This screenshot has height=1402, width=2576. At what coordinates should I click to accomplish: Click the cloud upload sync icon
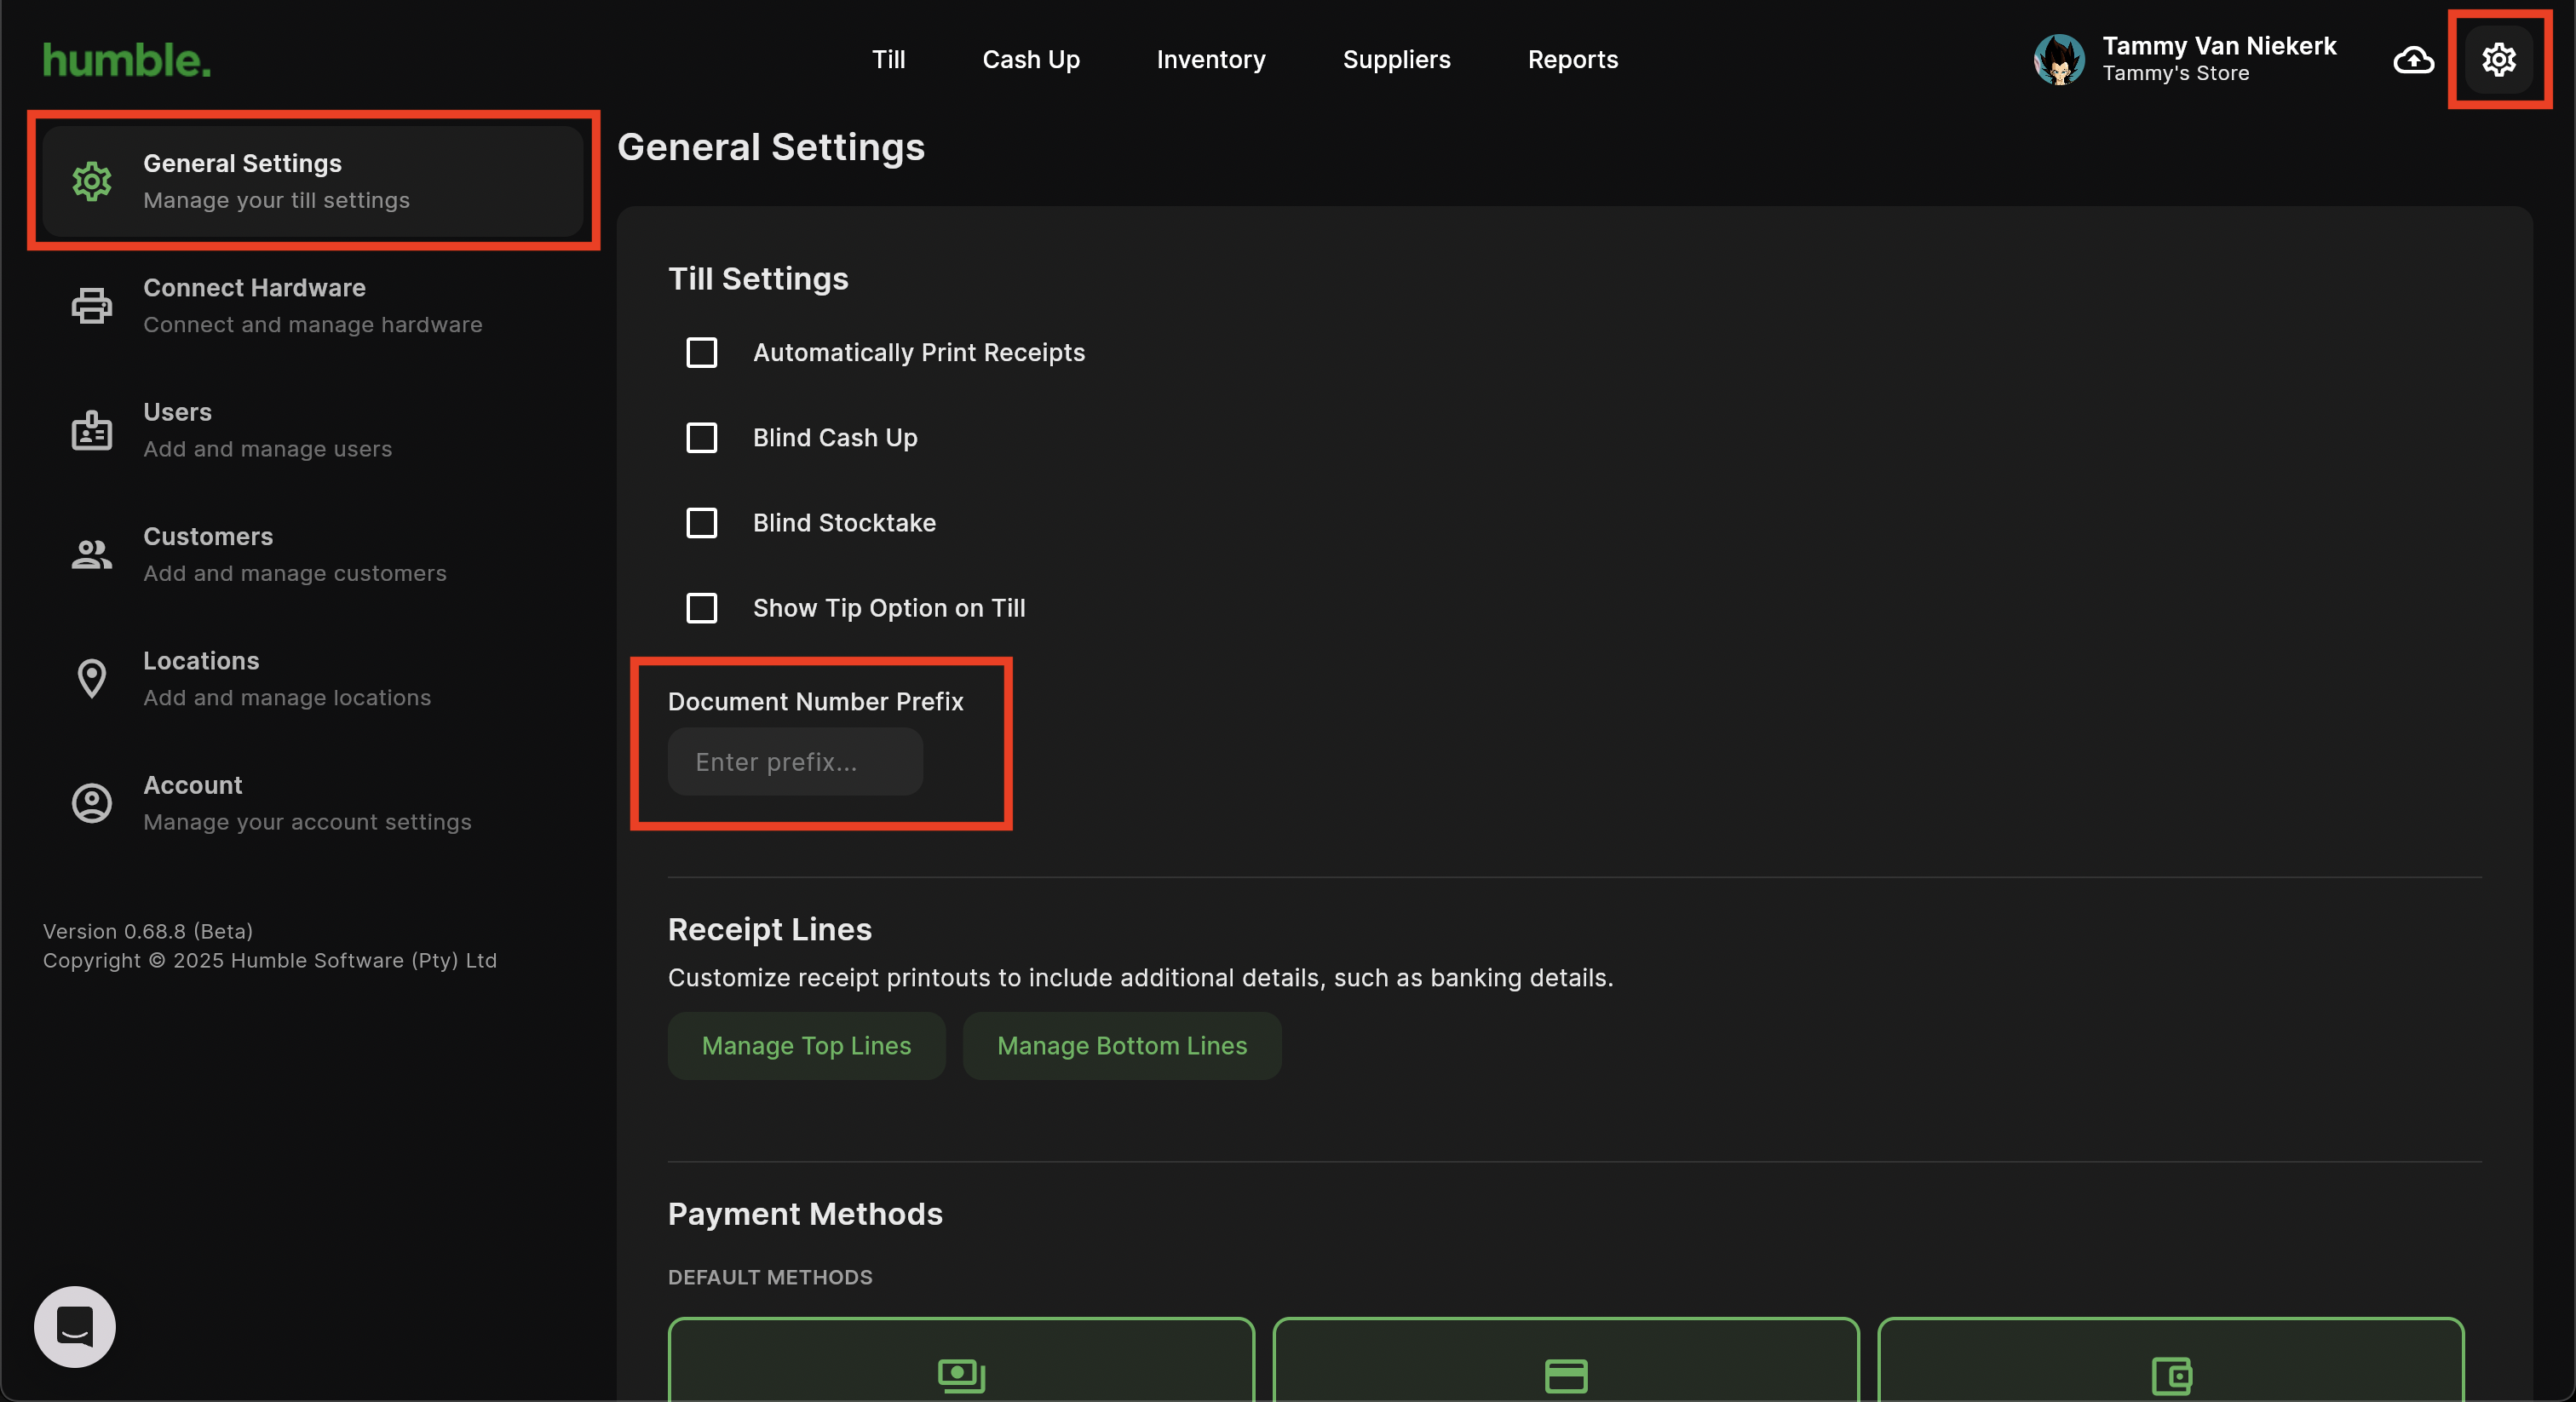[2413, 60]
